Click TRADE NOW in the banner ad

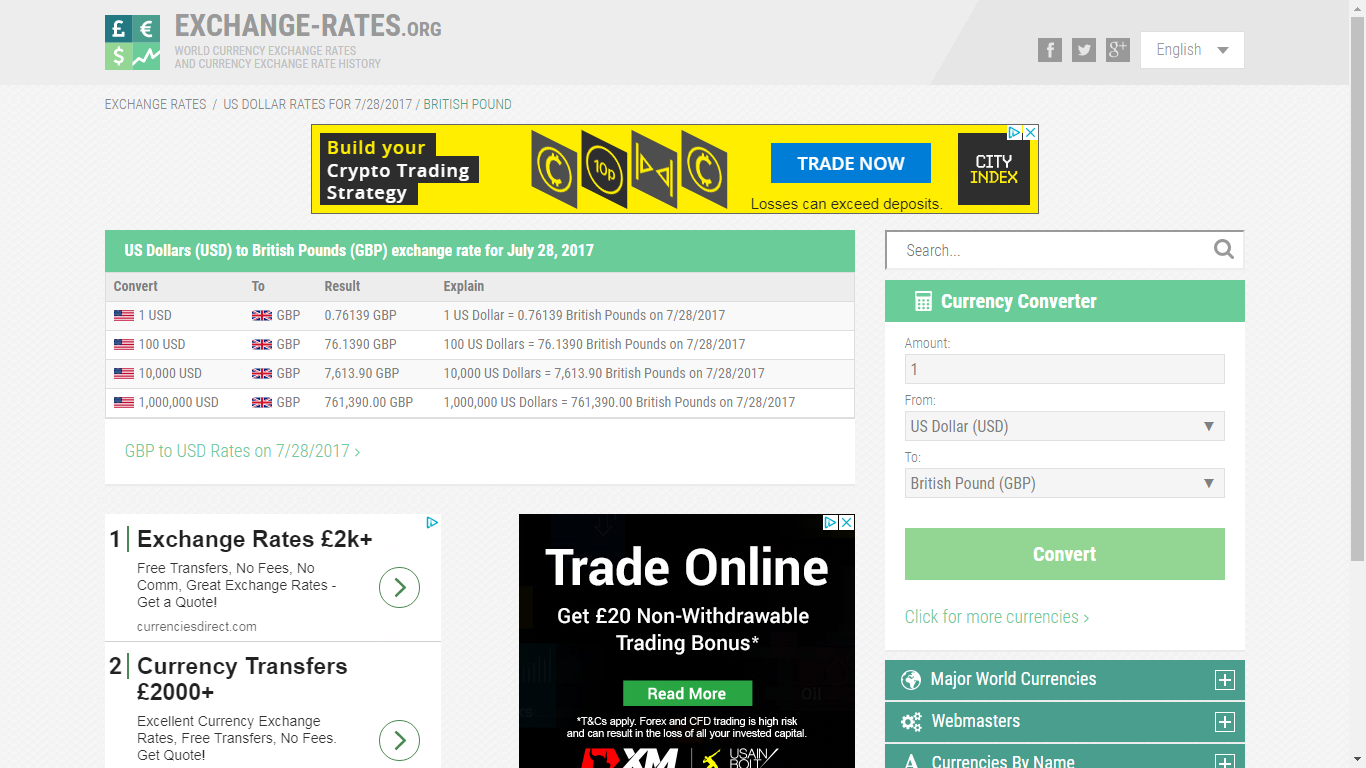coord(851,163)
